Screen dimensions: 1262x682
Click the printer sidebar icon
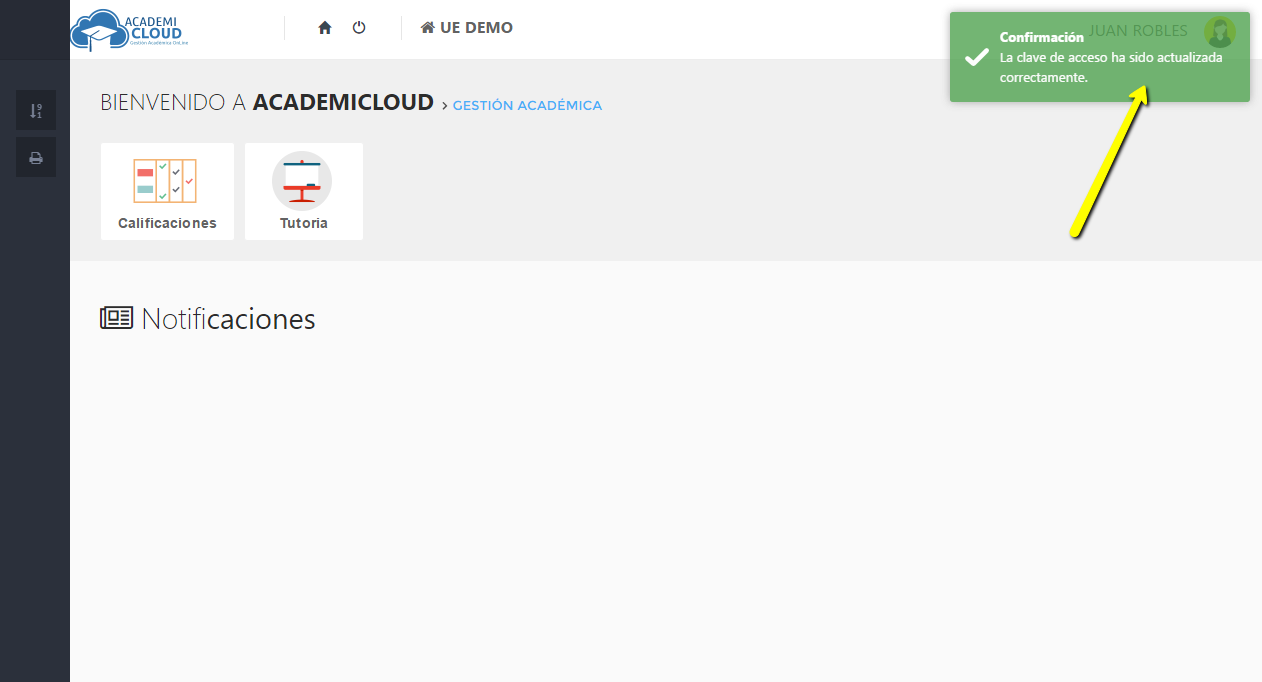click(x=36, y=157)
